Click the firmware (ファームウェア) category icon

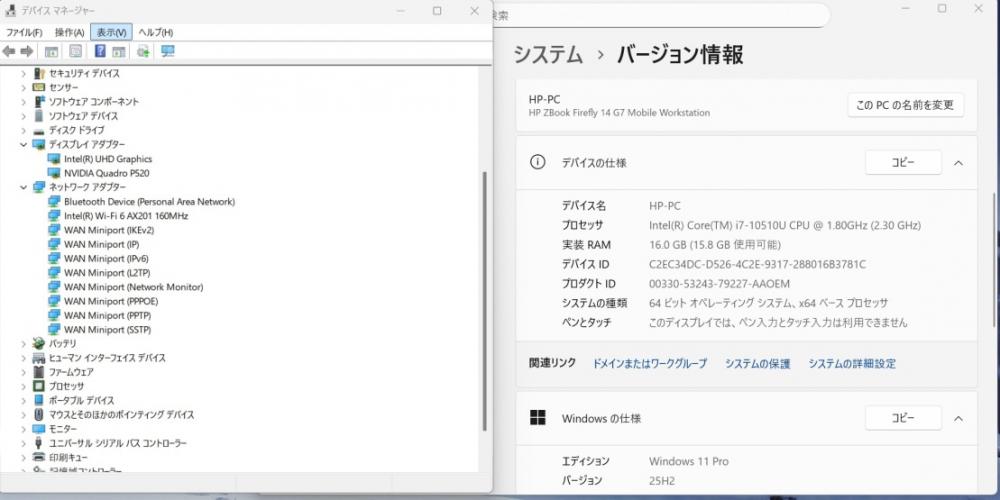(39, 372)
